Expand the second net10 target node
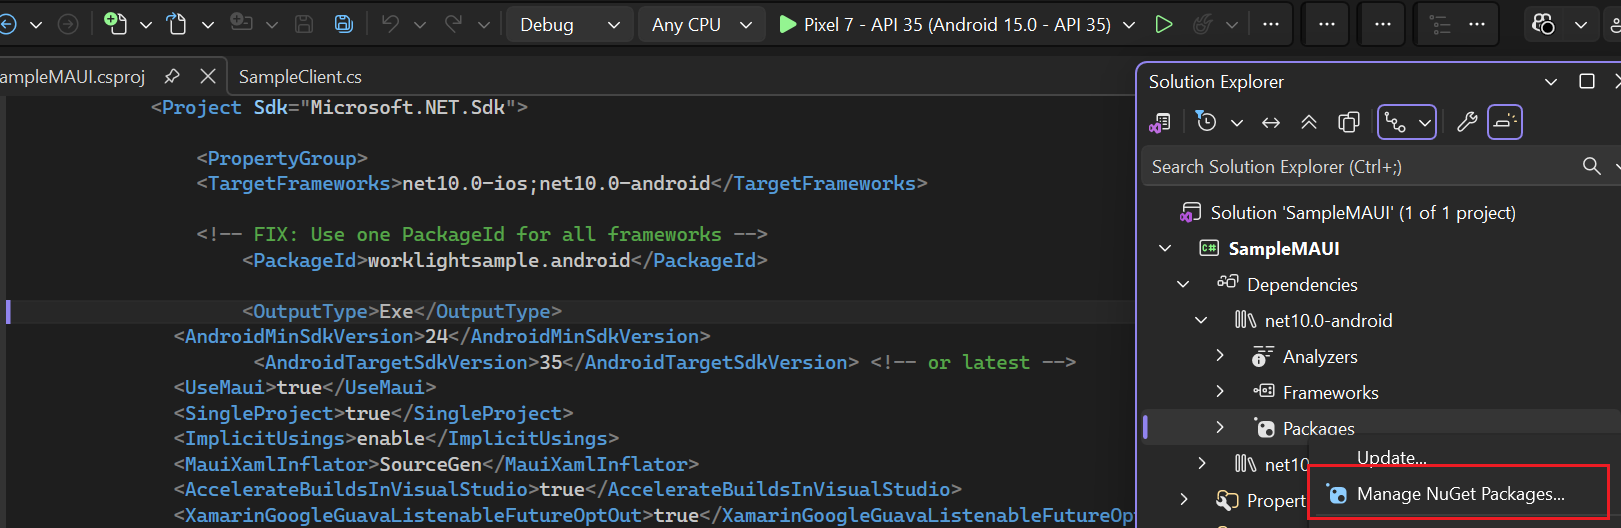 (x=1201, y=463)
